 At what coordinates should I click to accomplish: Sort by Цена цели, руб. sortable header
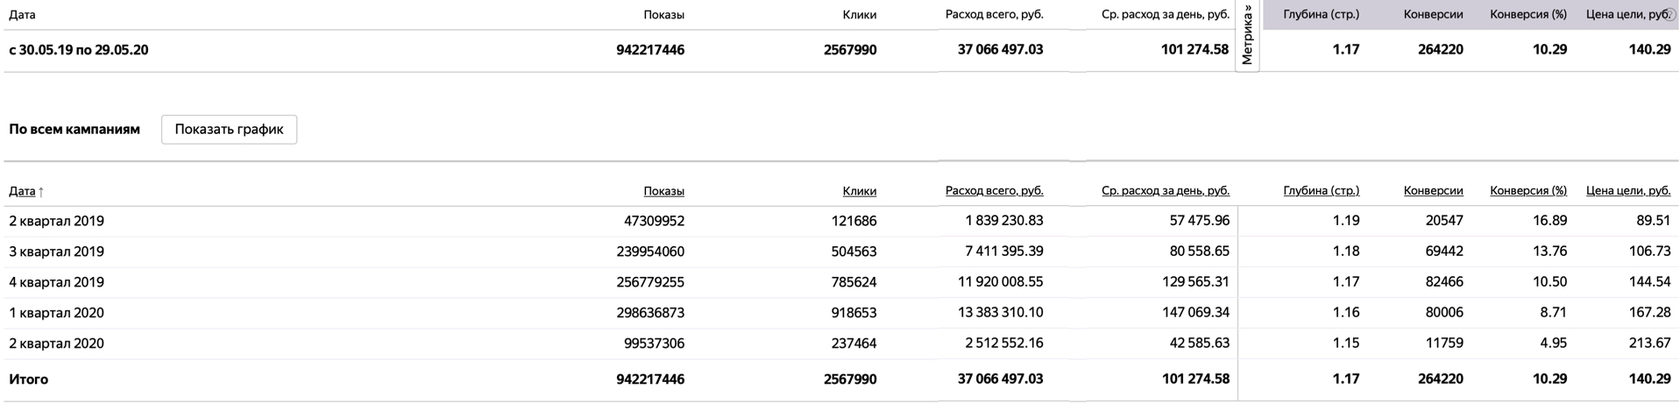[1628, 191]
